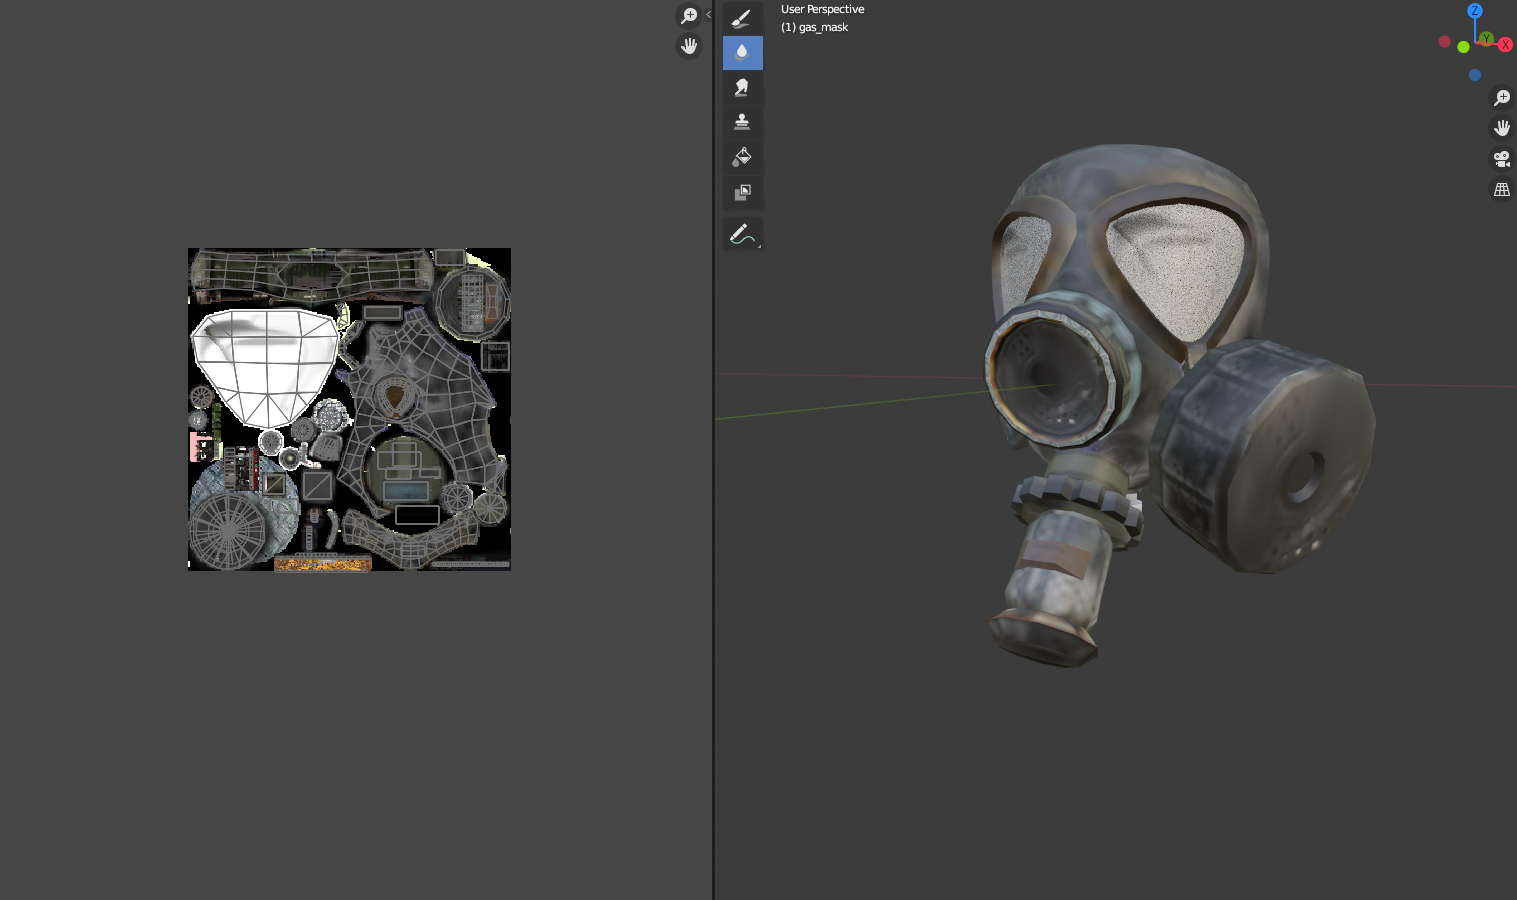Click the -X red ball on the navigation gizmo

[1444, 41]
